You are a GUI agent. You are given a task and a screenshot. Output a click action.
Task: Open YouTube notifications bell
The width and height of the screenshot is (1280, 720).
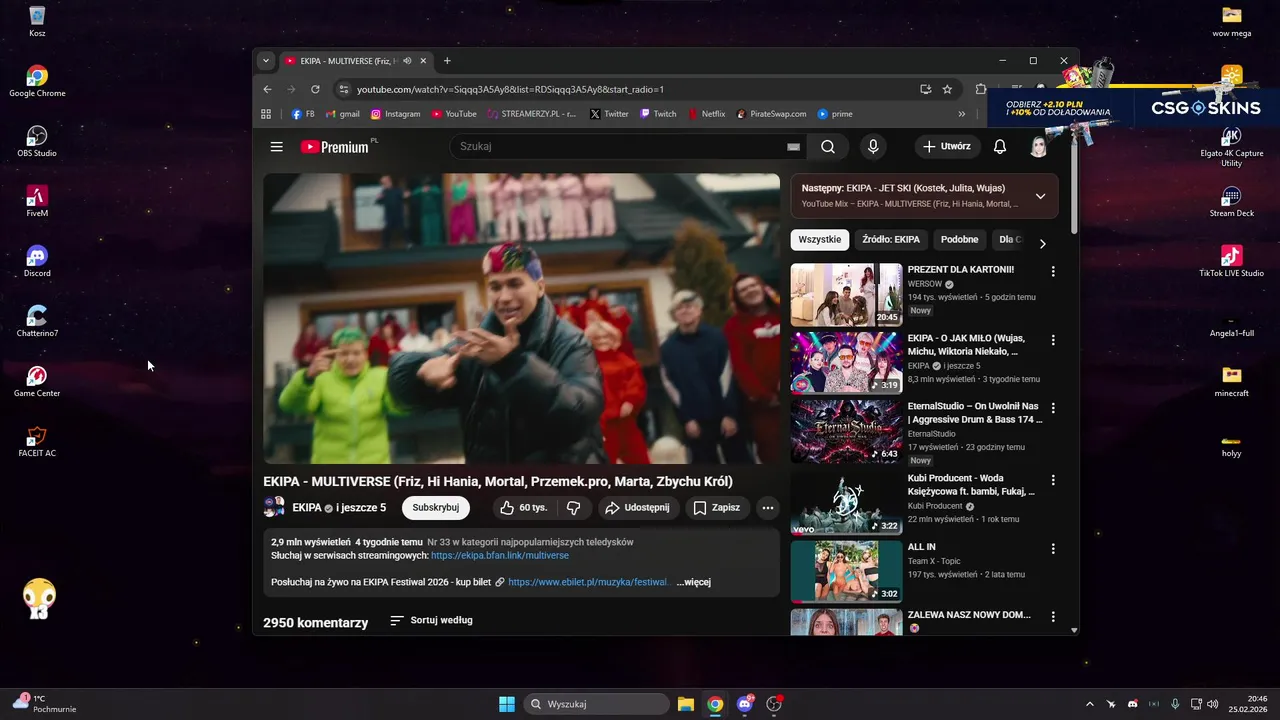pyautogui.click(x=999, y=147)
